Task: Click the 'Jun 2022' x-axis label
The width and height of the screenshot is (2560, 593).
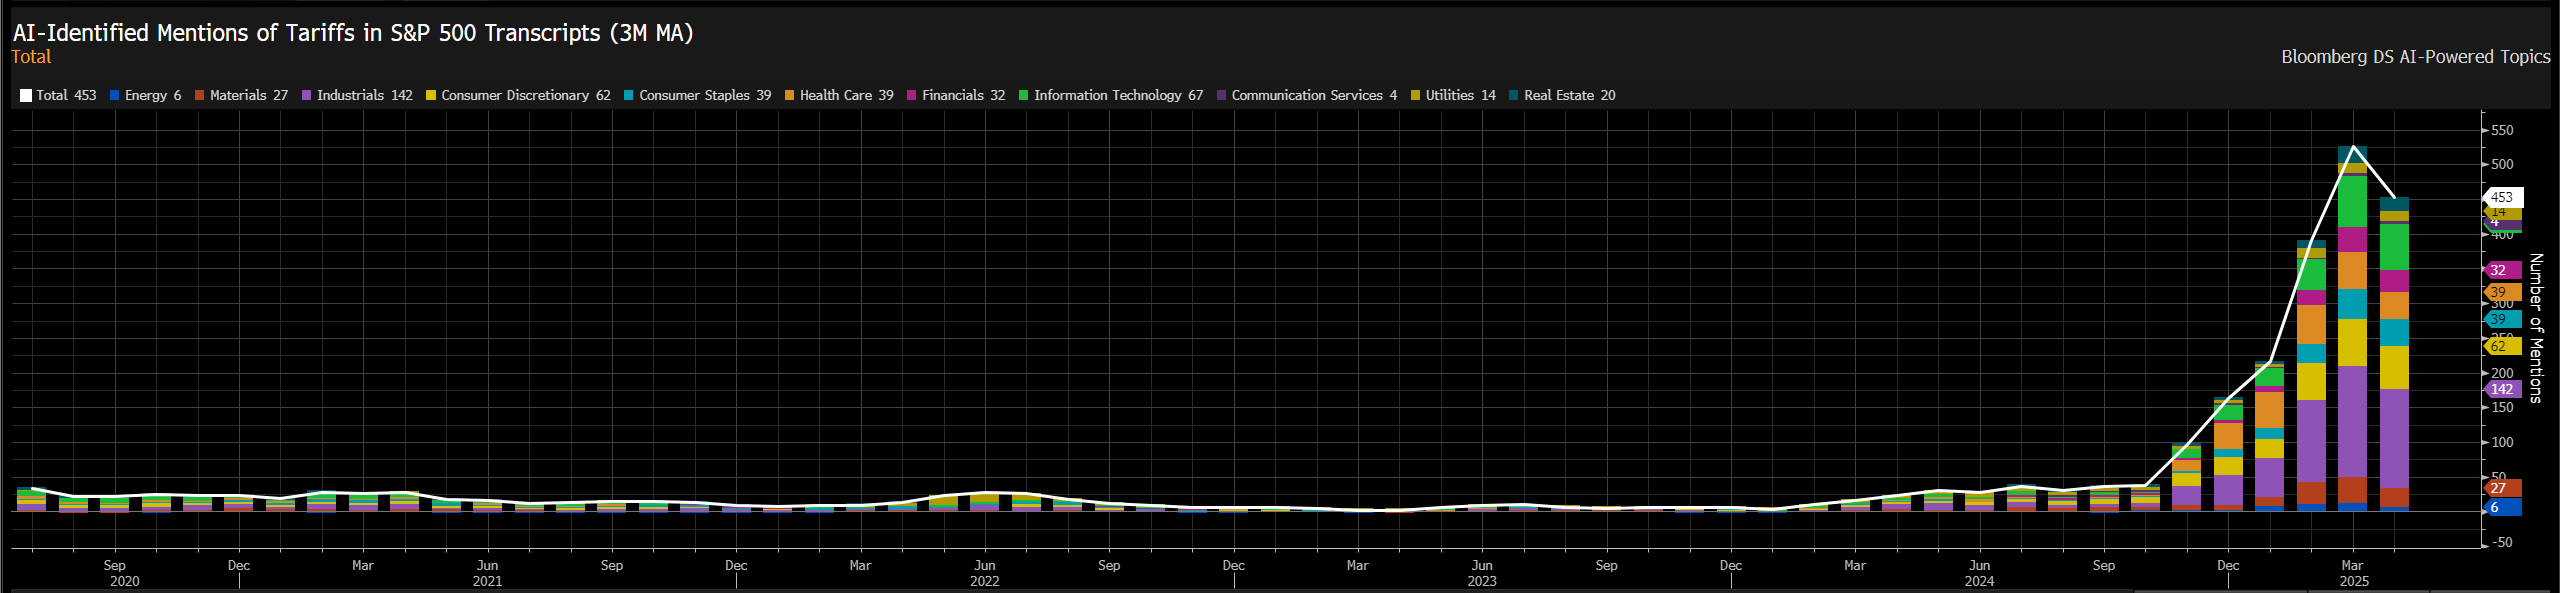Action: pyautogui.click(x=985, y=573)
